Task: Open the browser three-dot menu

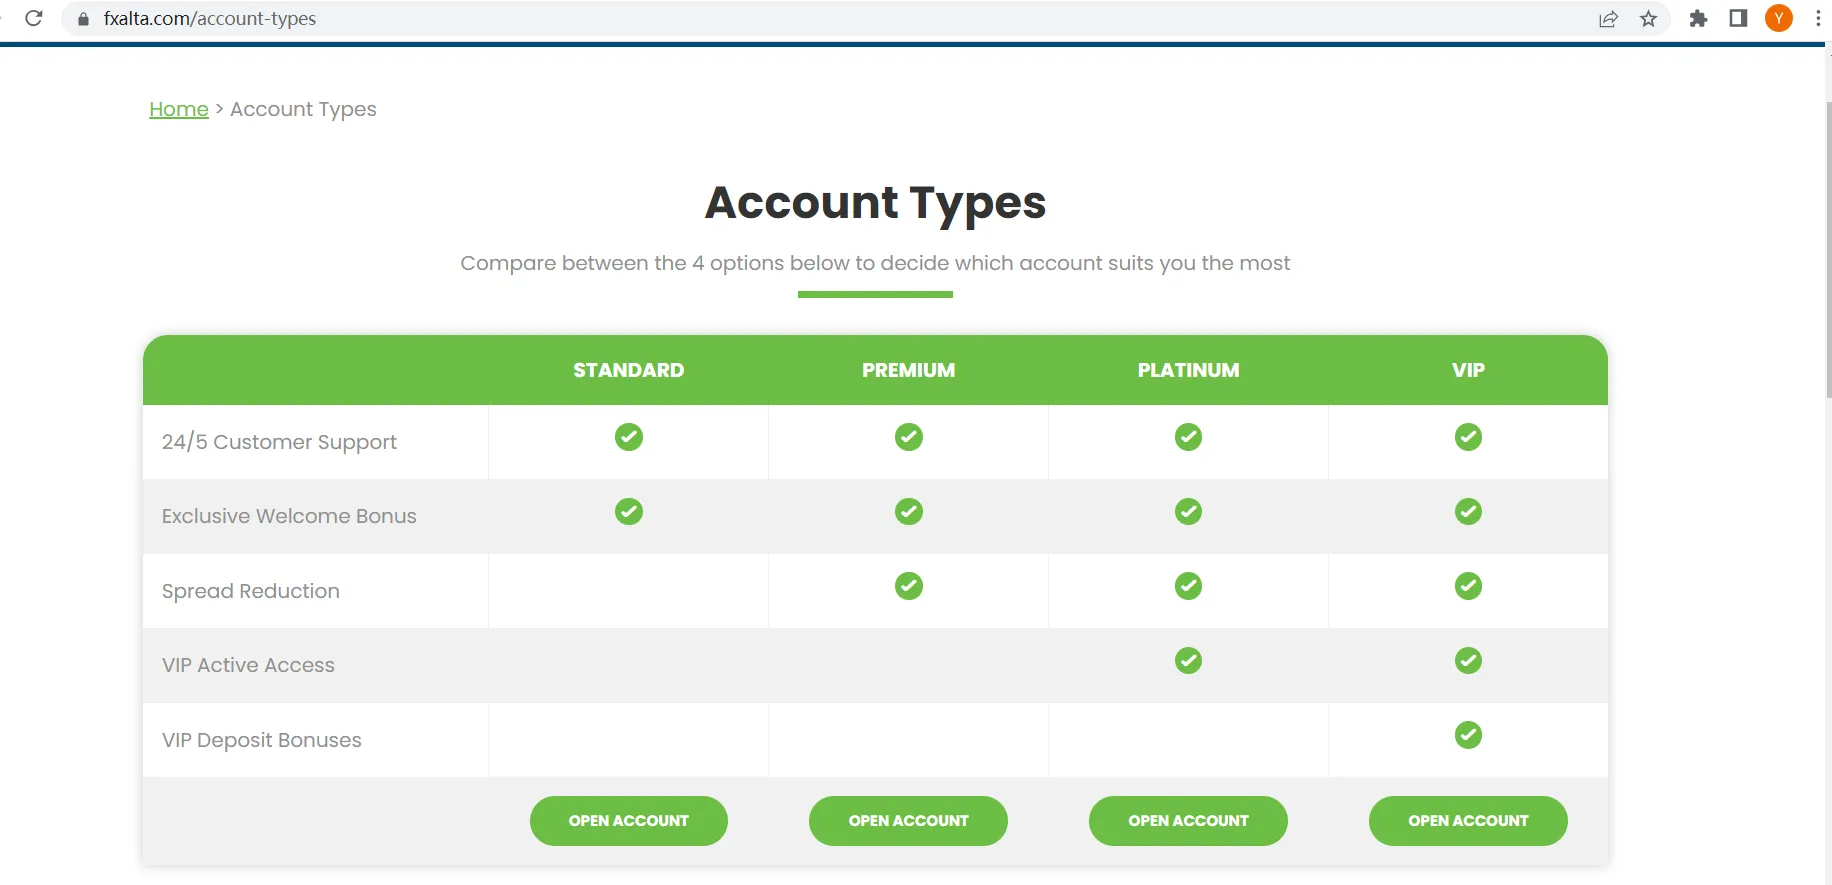Action: click(x=1817, y=18)
